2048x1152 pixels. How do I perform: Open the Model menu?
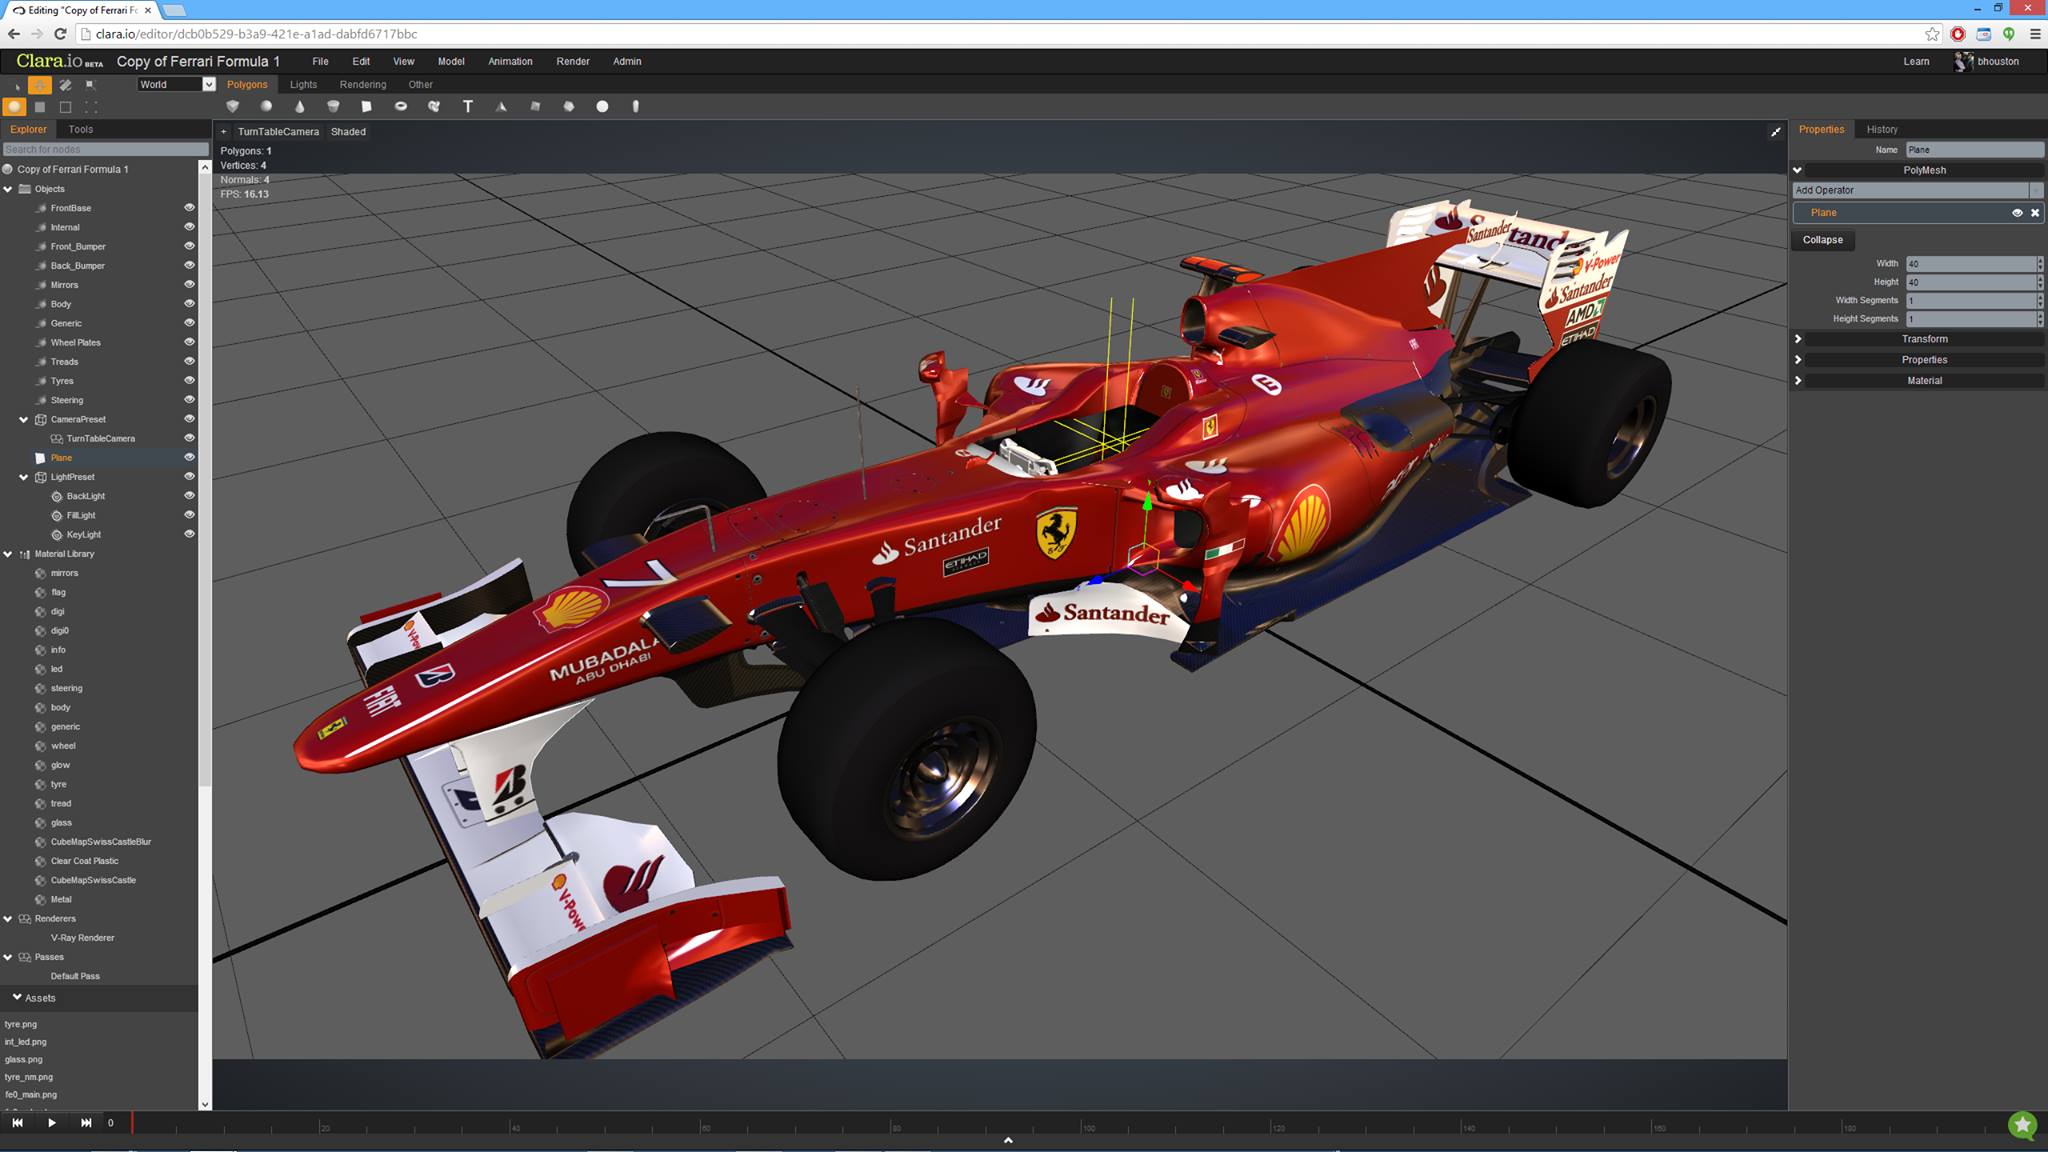click(449, 60)
